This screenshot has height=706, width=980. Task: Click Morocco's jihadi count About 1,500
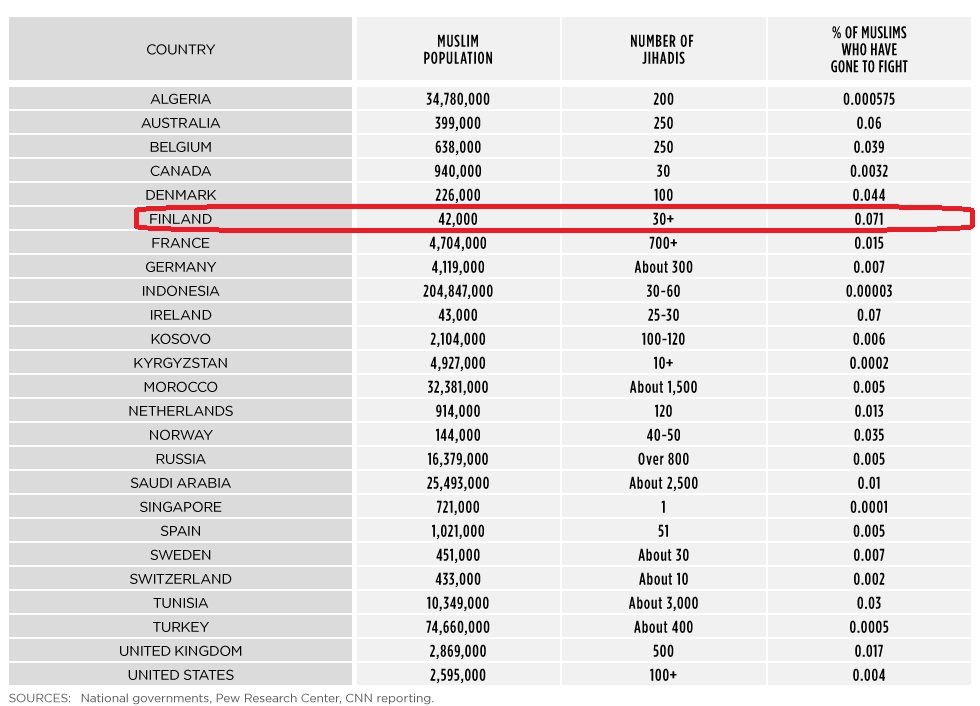[663, 387]
